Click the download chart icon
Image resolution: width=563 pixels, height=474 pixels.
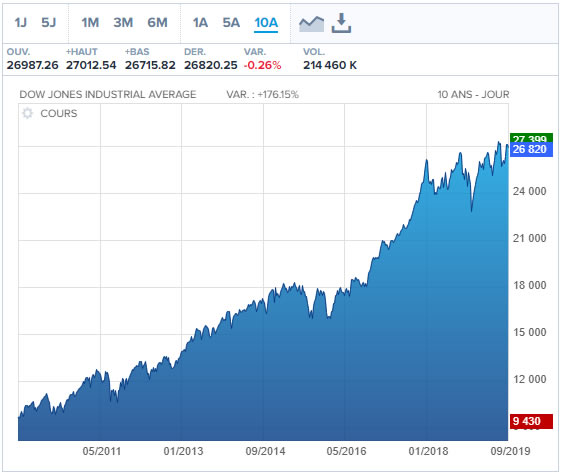coord(341,23)
